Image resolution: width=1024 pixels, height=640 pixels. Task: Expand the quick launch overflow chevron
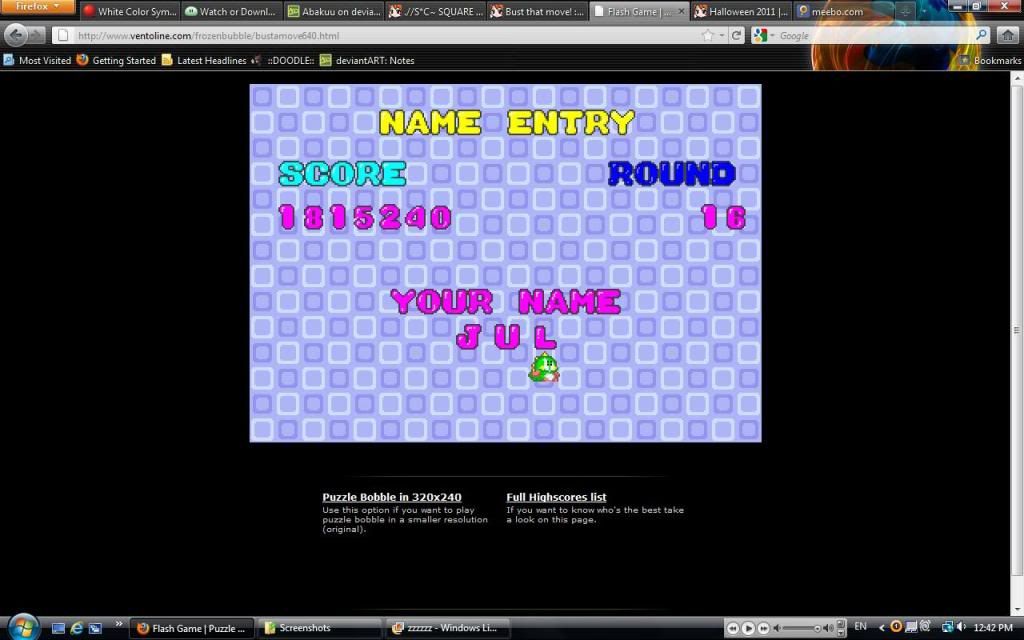point(118,624)
